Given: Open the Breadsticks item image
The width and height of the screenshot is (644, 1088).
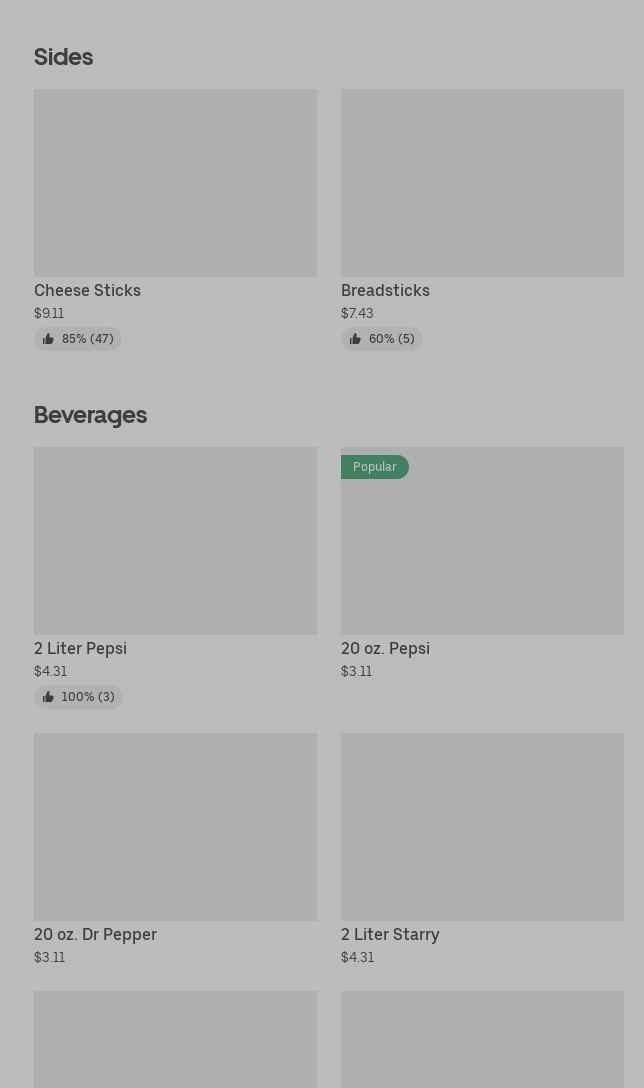Looking at the screenshot, I should click(x=482, y=182).
